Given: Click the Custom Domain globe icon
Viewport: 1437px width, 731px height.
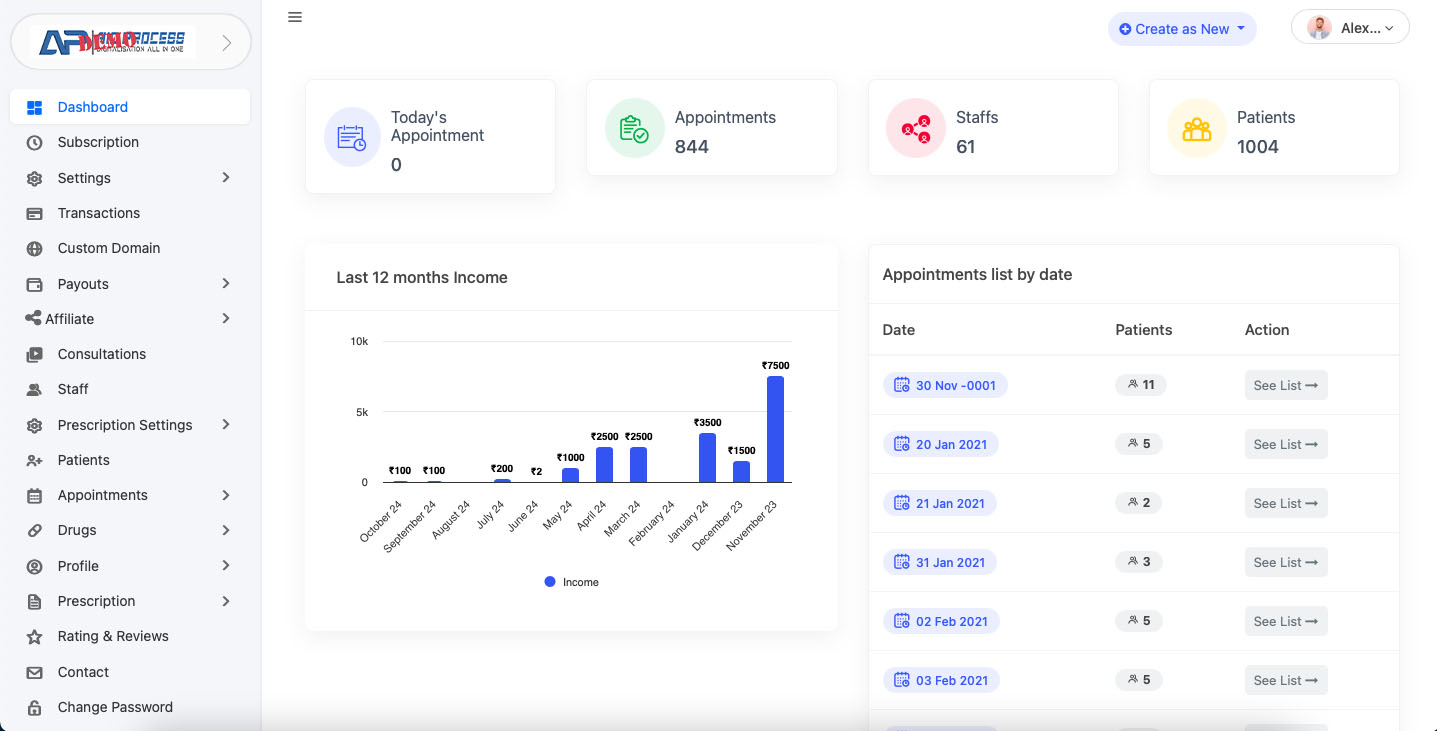Looking at the screenshot, I should coord(35,249).
